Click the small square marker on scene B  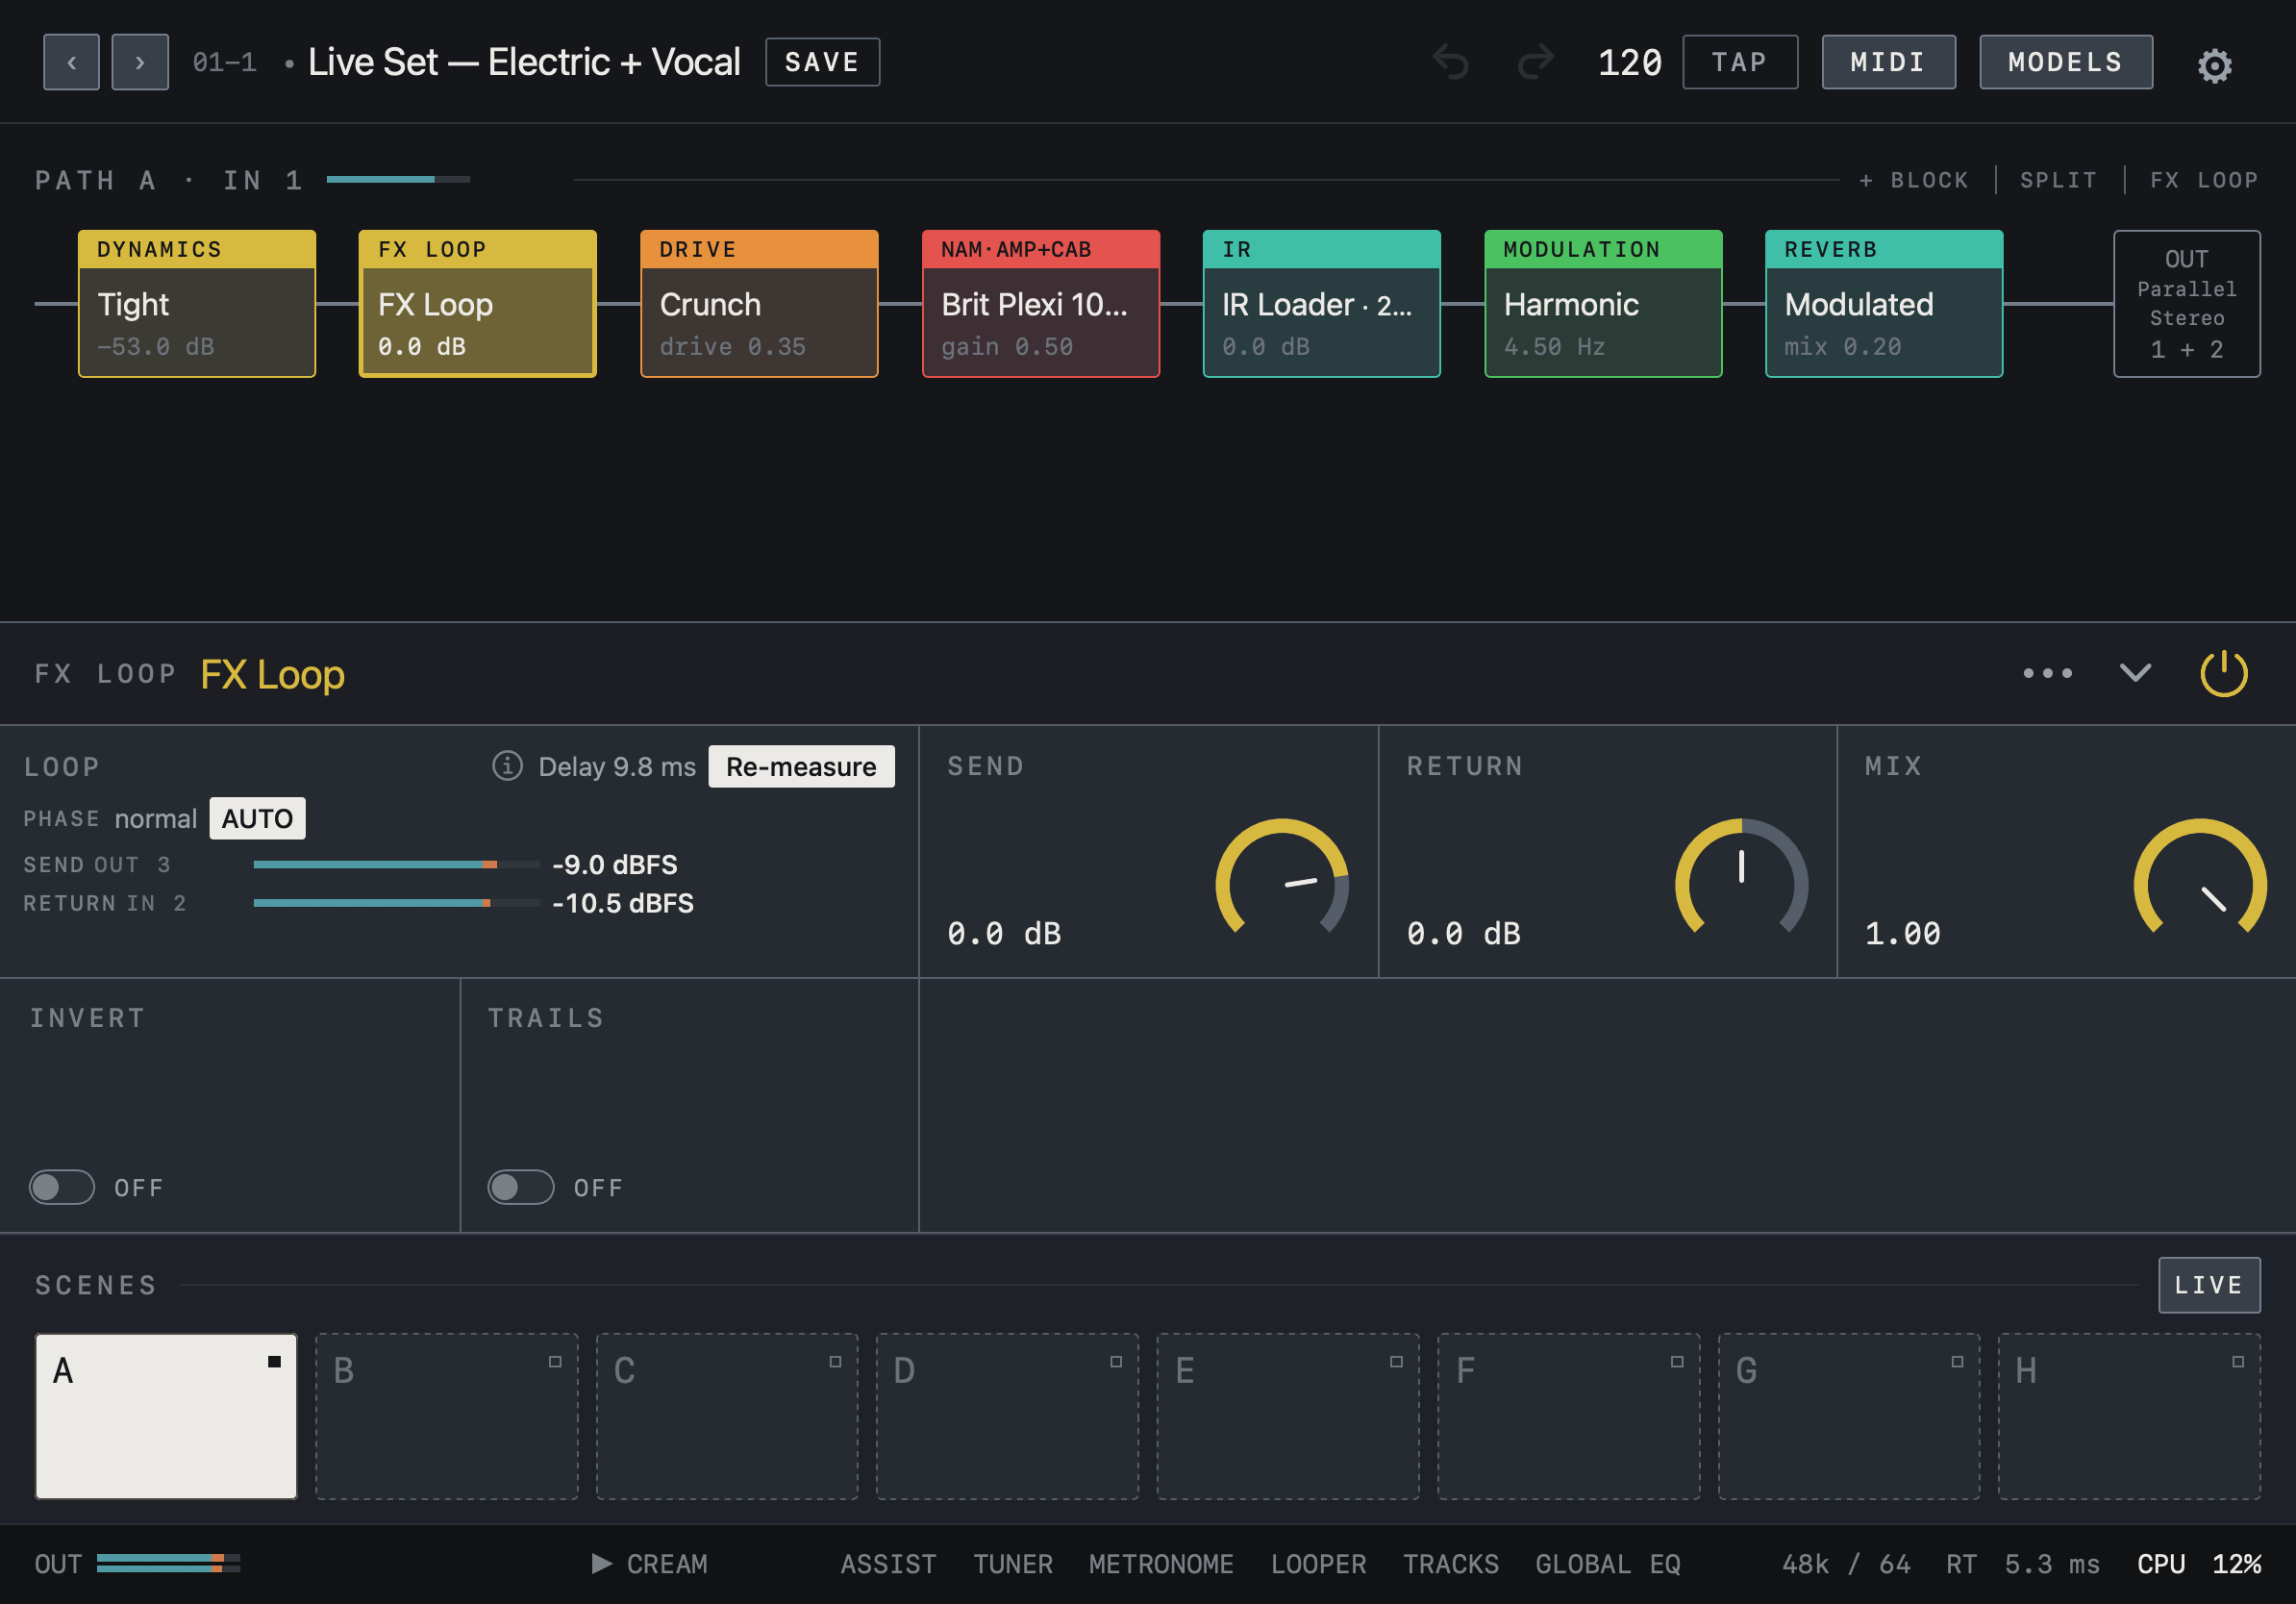555,1361
